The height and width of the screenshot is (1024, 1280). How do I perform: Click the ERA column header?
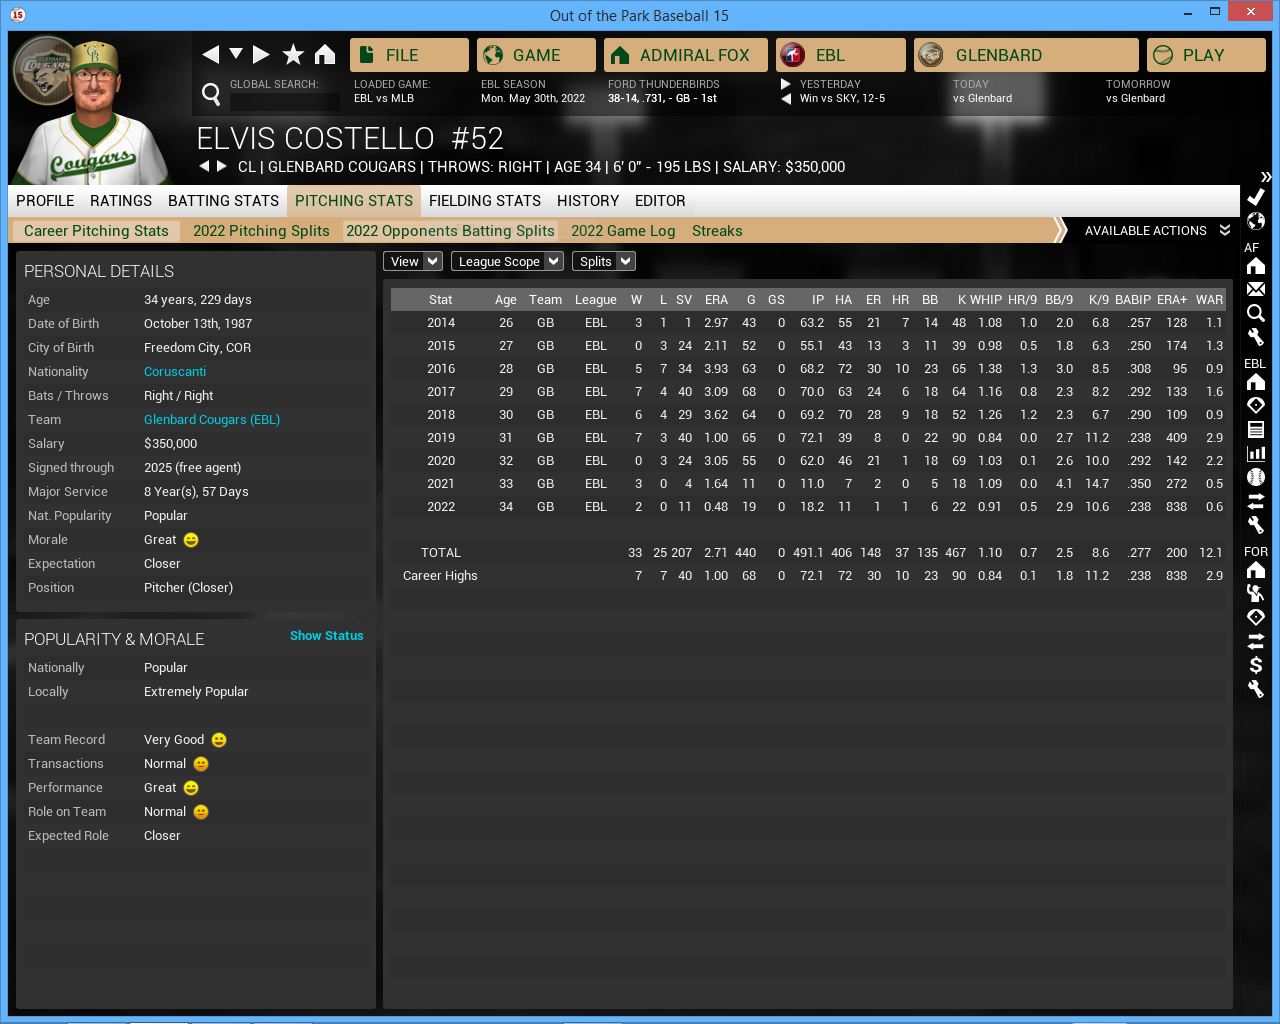tap(716, 300)
